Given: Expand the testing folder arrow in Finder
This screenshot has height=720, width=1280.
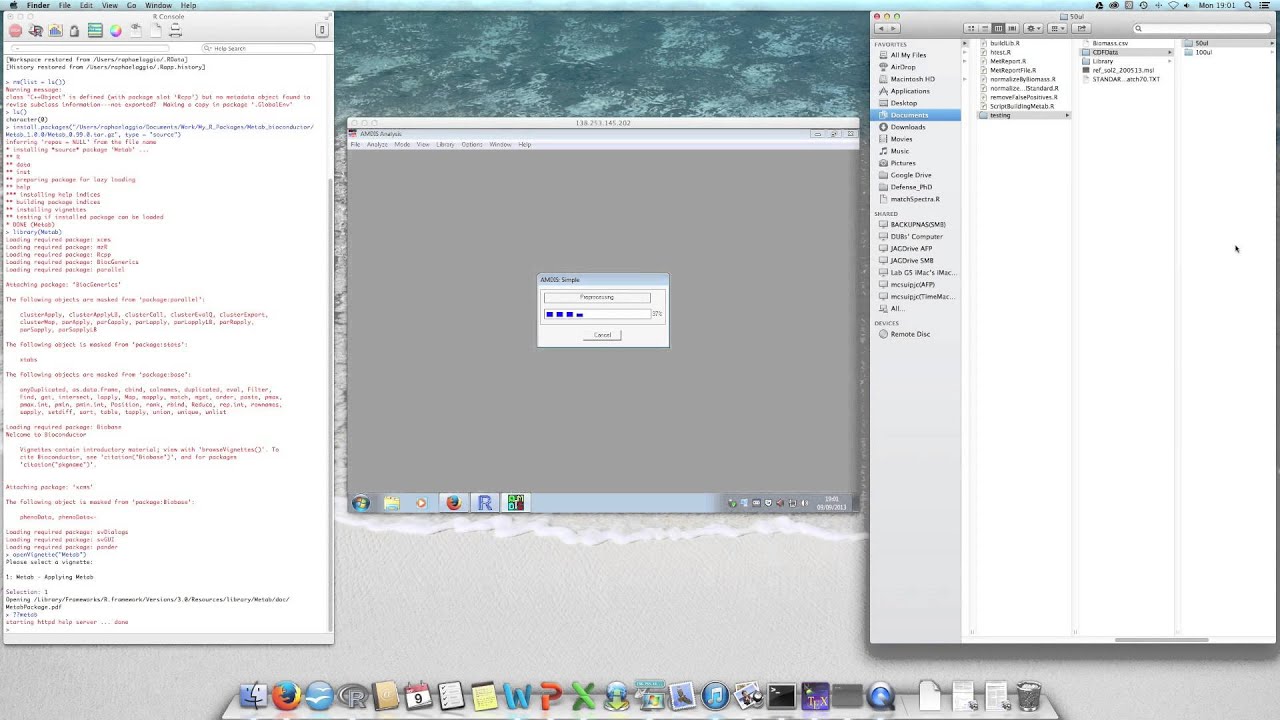Looking at the screenshot, I should tap(1067, 115).
